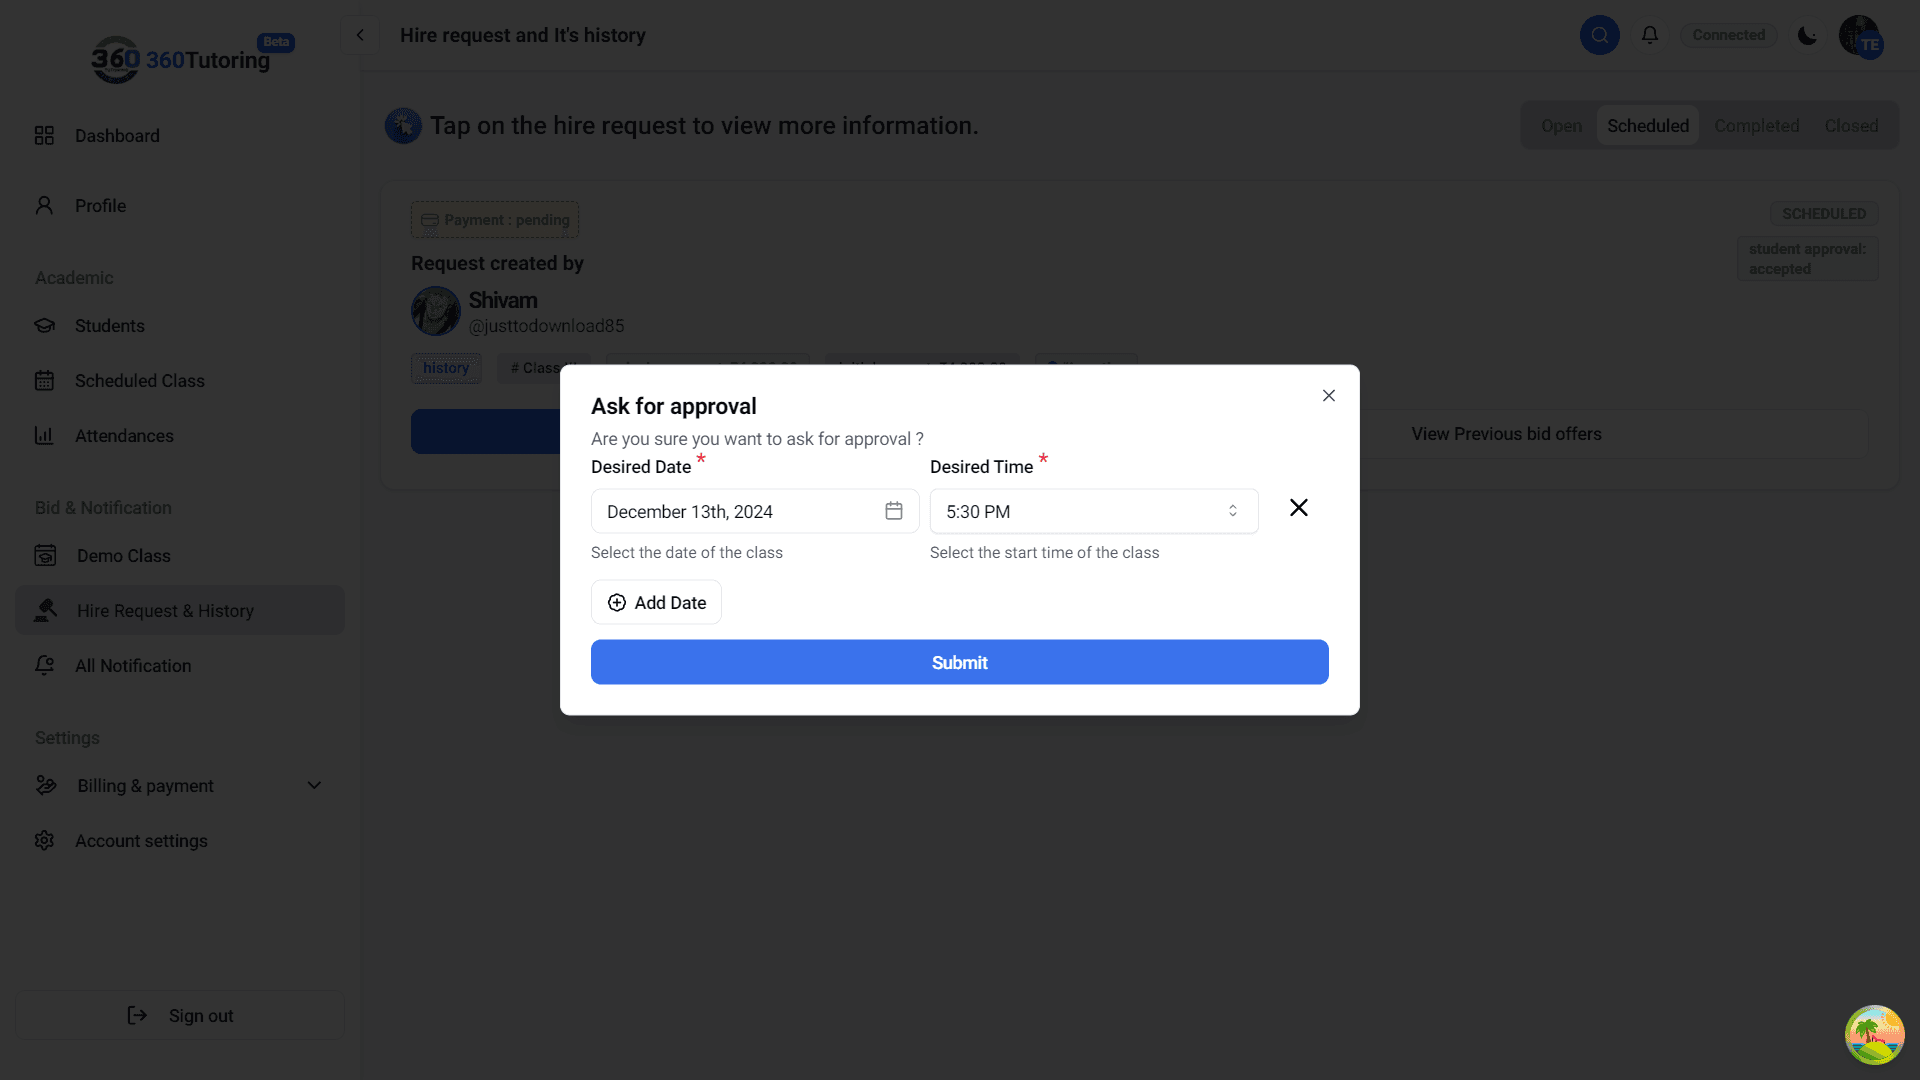This screenshot has width=1920, height=1080.
Task: Open notifications bell icon
Action: tap(1650, 35)
